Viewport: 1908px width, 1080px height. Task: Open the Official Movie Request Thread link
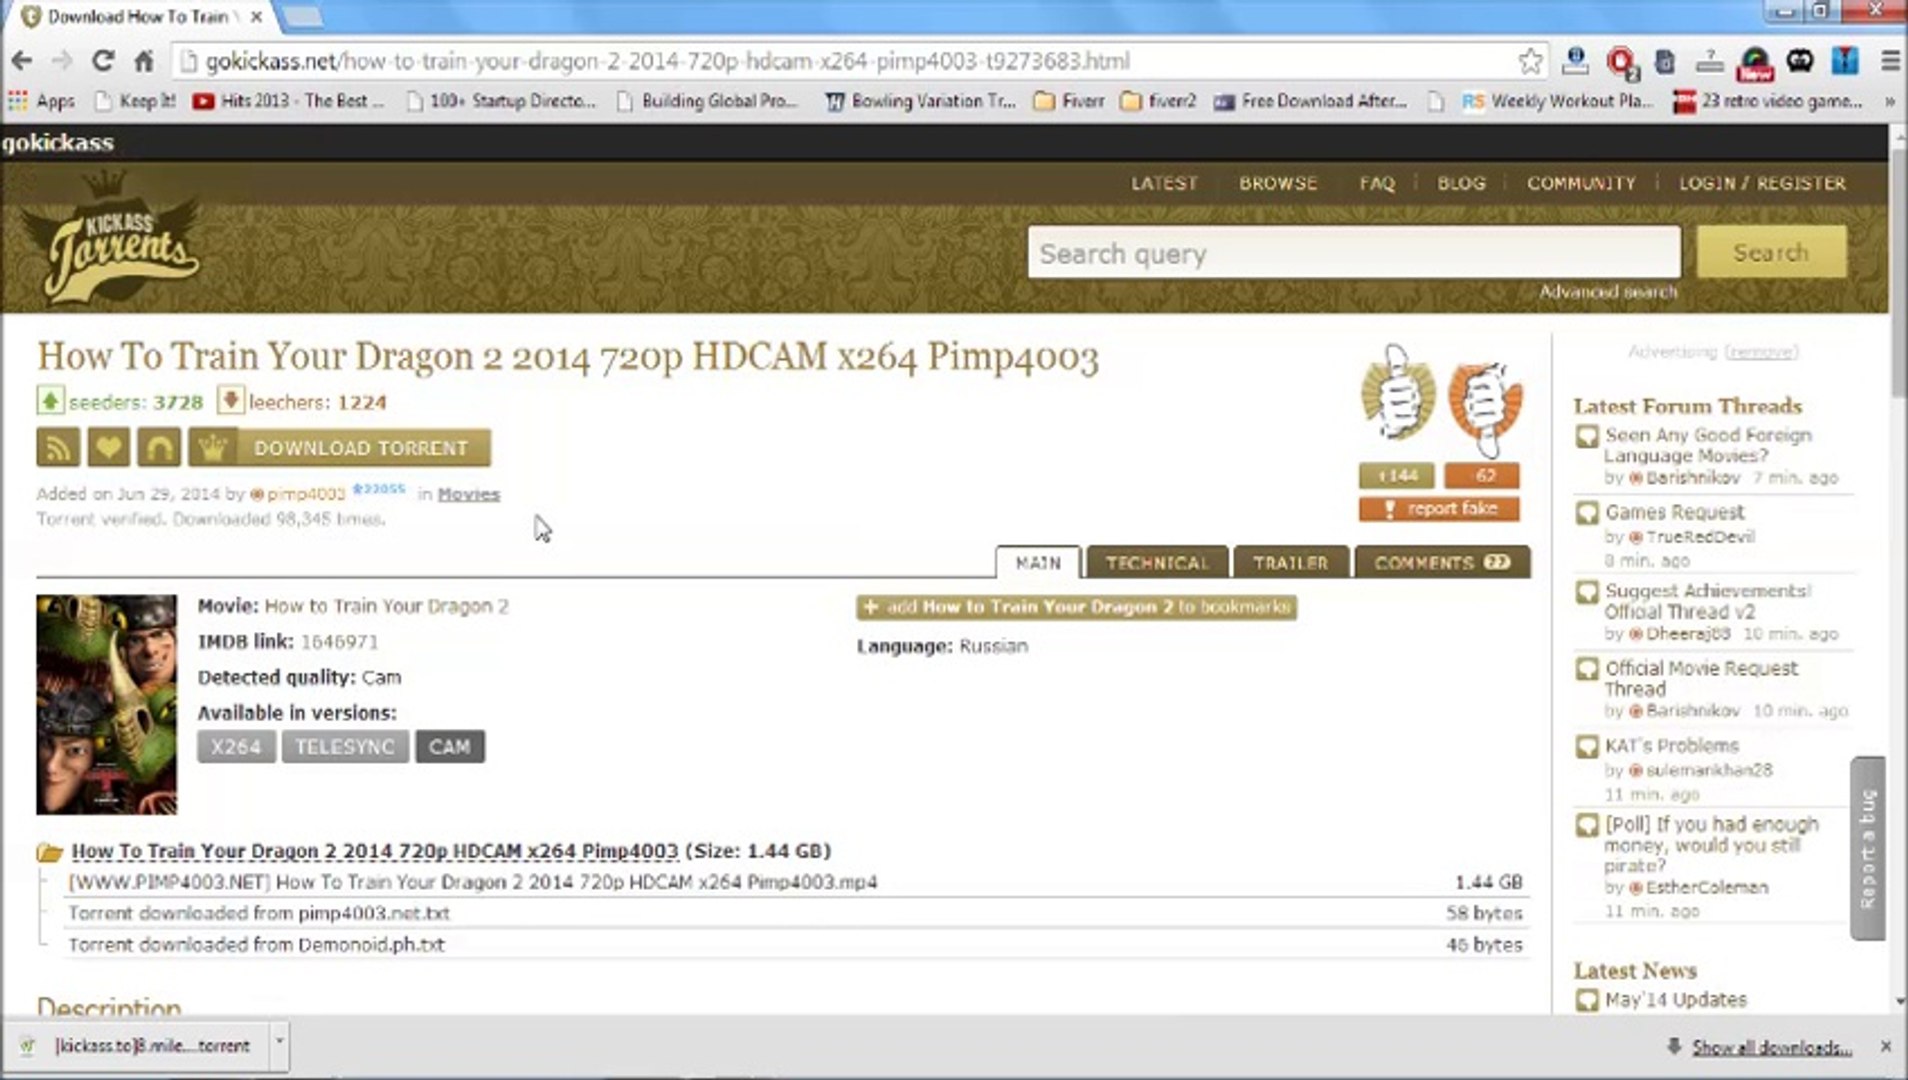point(1701,678)
